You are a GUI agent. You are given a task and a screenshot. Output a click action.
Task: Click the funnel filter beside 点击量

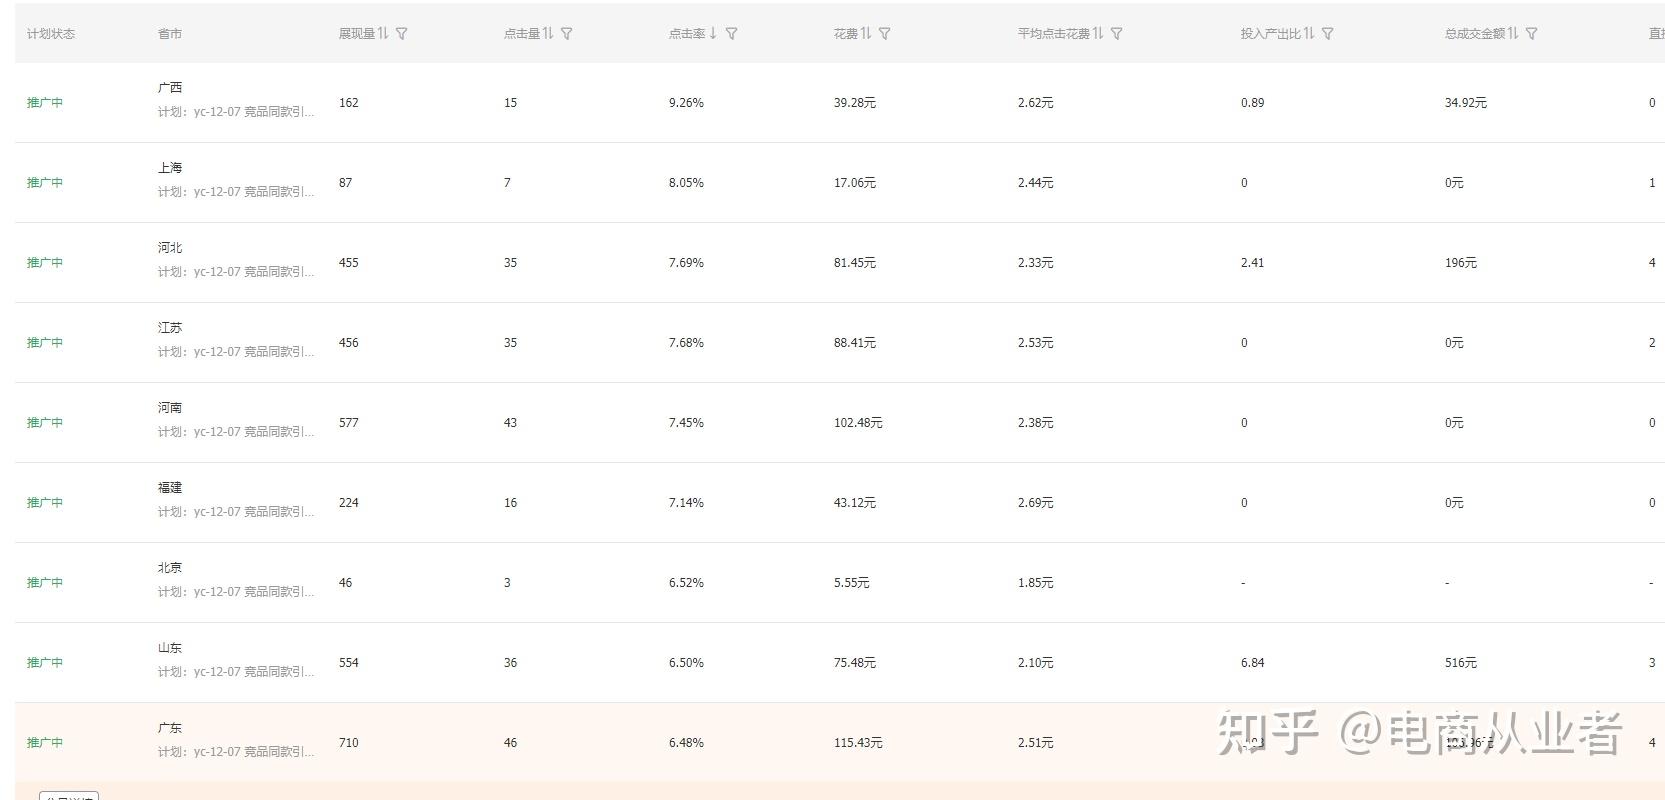point(567,34)
